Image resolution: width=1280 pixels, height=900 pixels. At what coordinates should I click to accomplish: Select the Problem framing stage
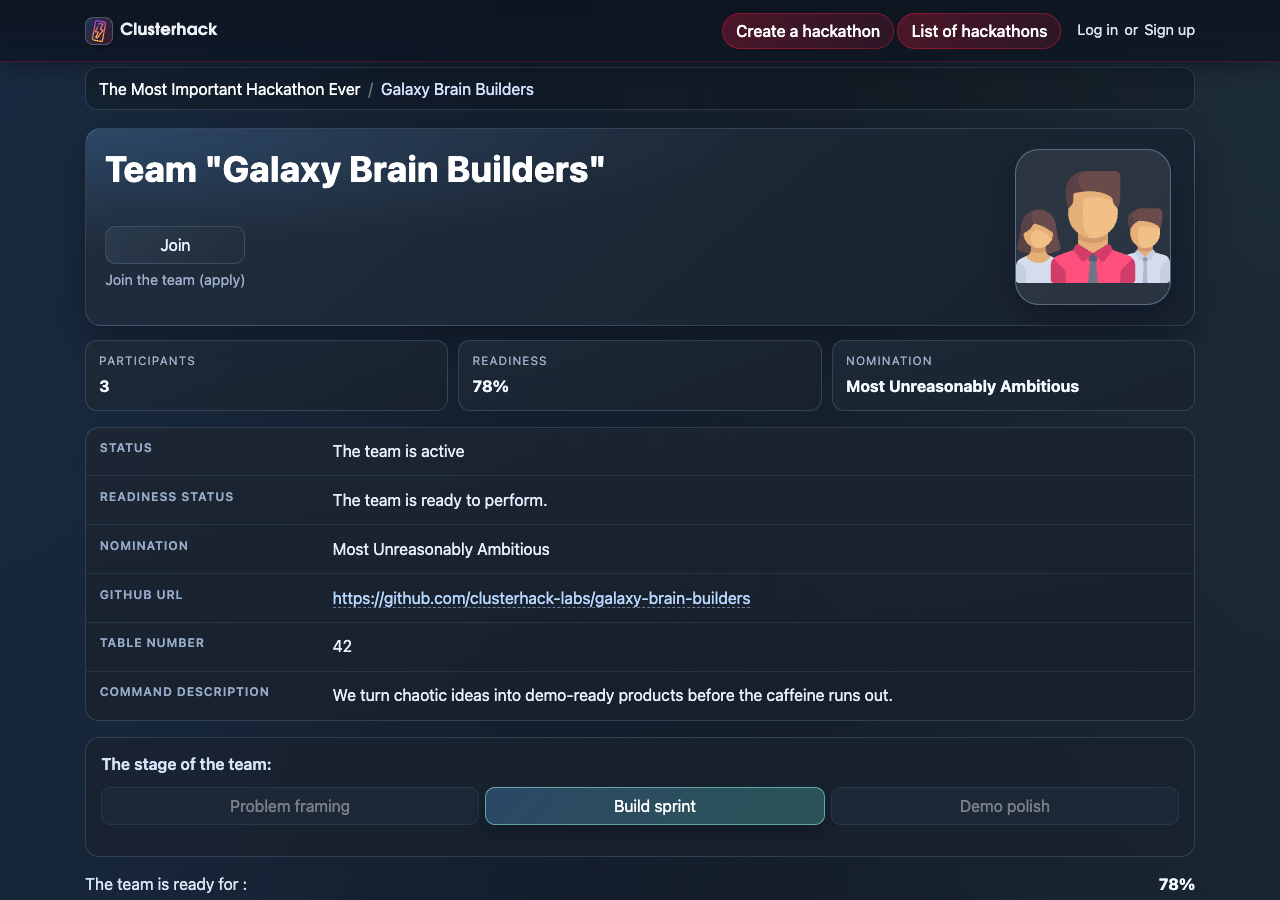[290, 806]
